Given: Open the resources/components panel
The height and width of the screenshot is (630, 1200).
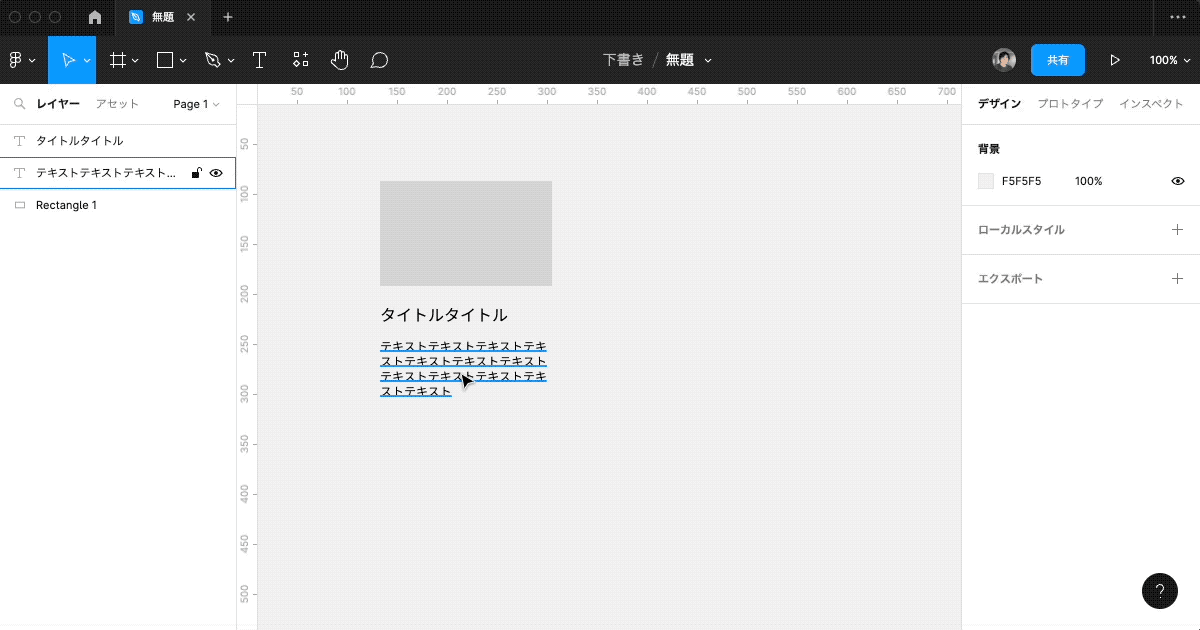Looking at the screenshot, I should click(x=300, y=60).
